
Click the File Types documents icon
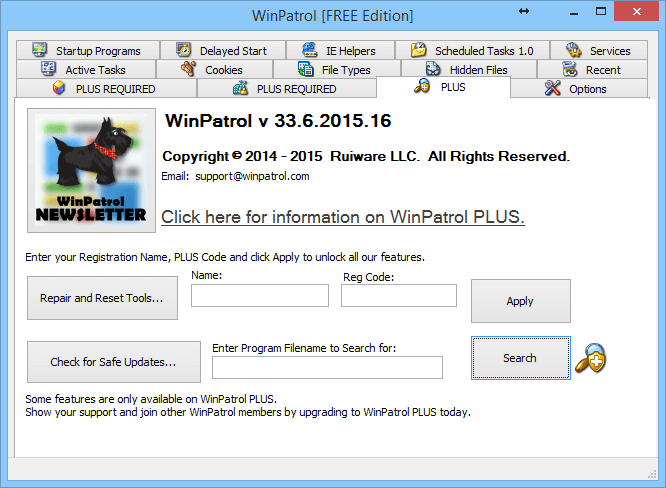point(305,69)
